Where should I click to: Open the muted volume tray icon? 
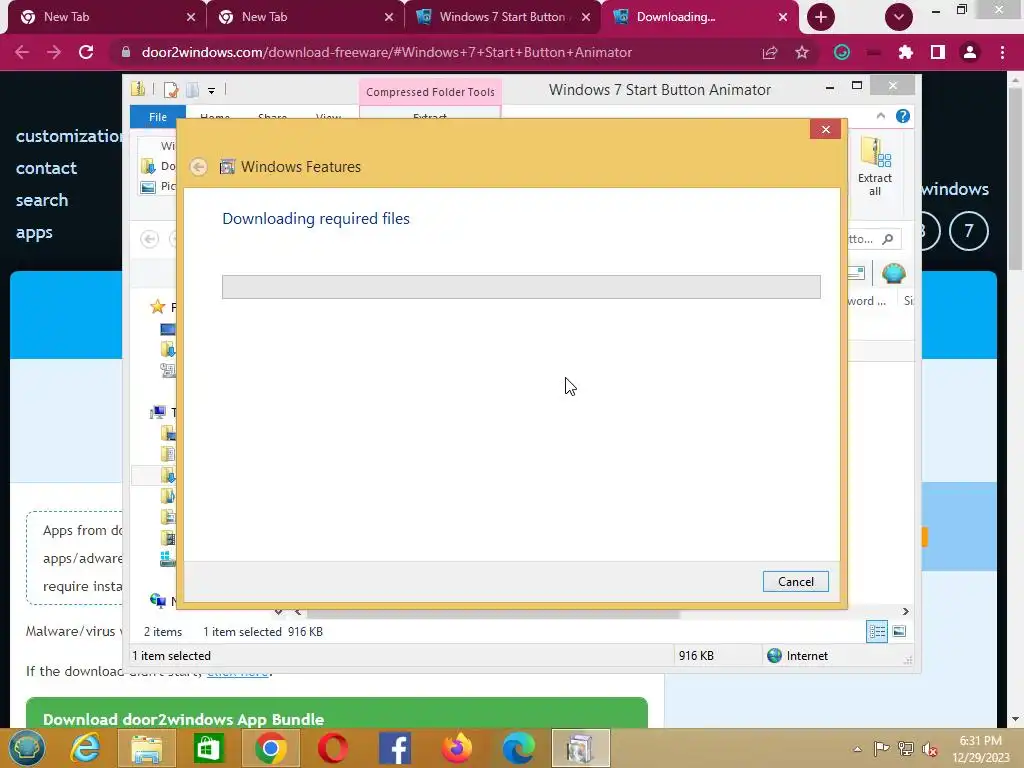(x=930, y=749)
